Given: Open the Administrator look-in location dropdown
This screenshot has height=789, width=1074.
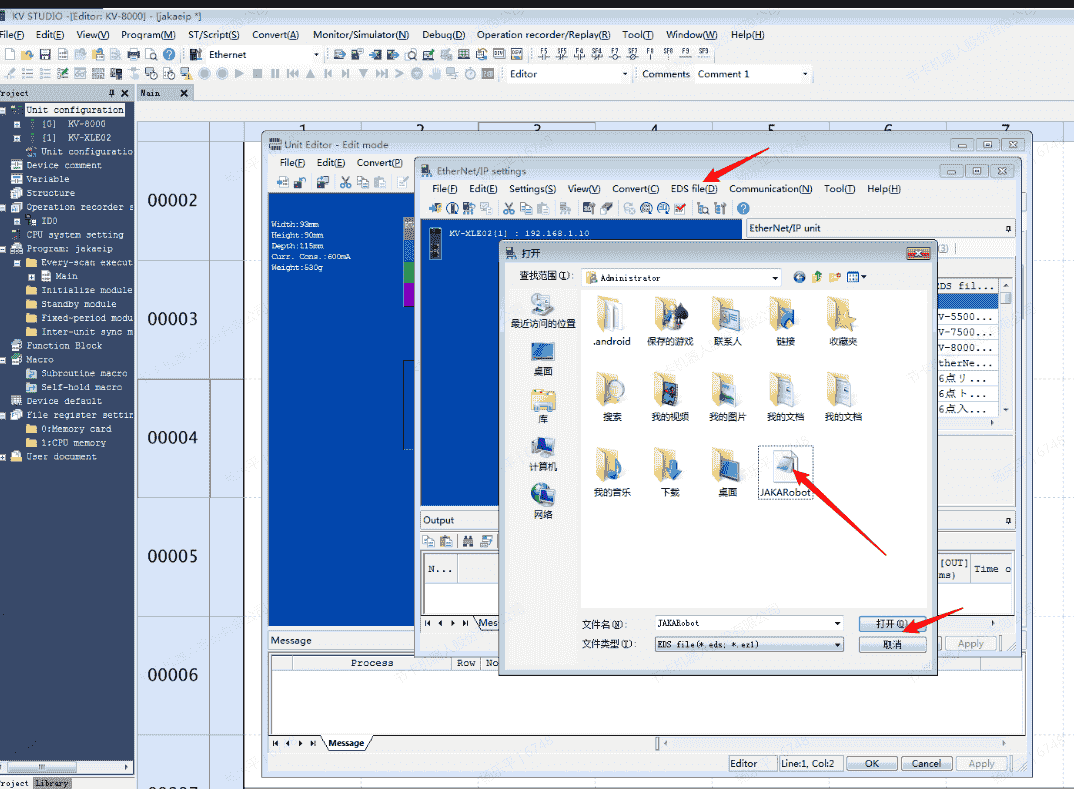Looking at the screenshot, I should (x=775, y=277).
